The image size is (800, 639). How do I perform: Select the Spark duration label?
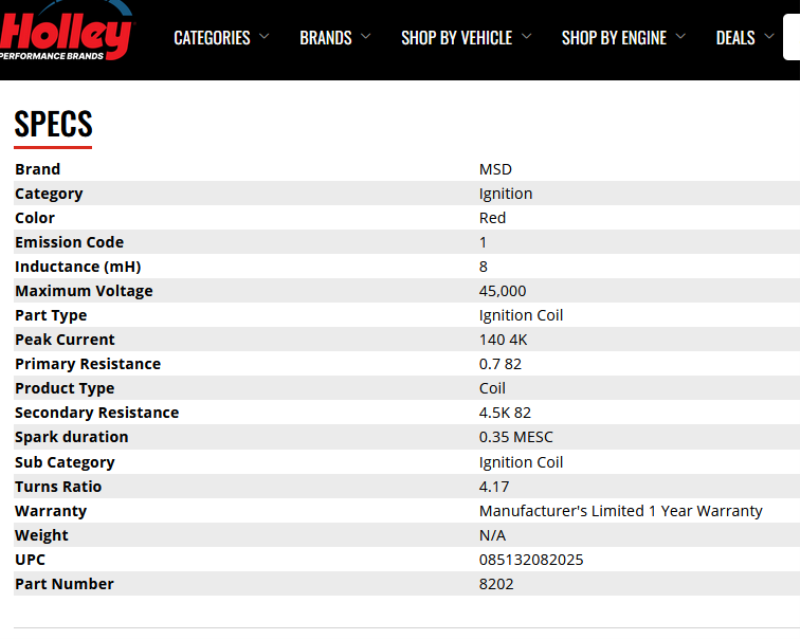point(71,437)
